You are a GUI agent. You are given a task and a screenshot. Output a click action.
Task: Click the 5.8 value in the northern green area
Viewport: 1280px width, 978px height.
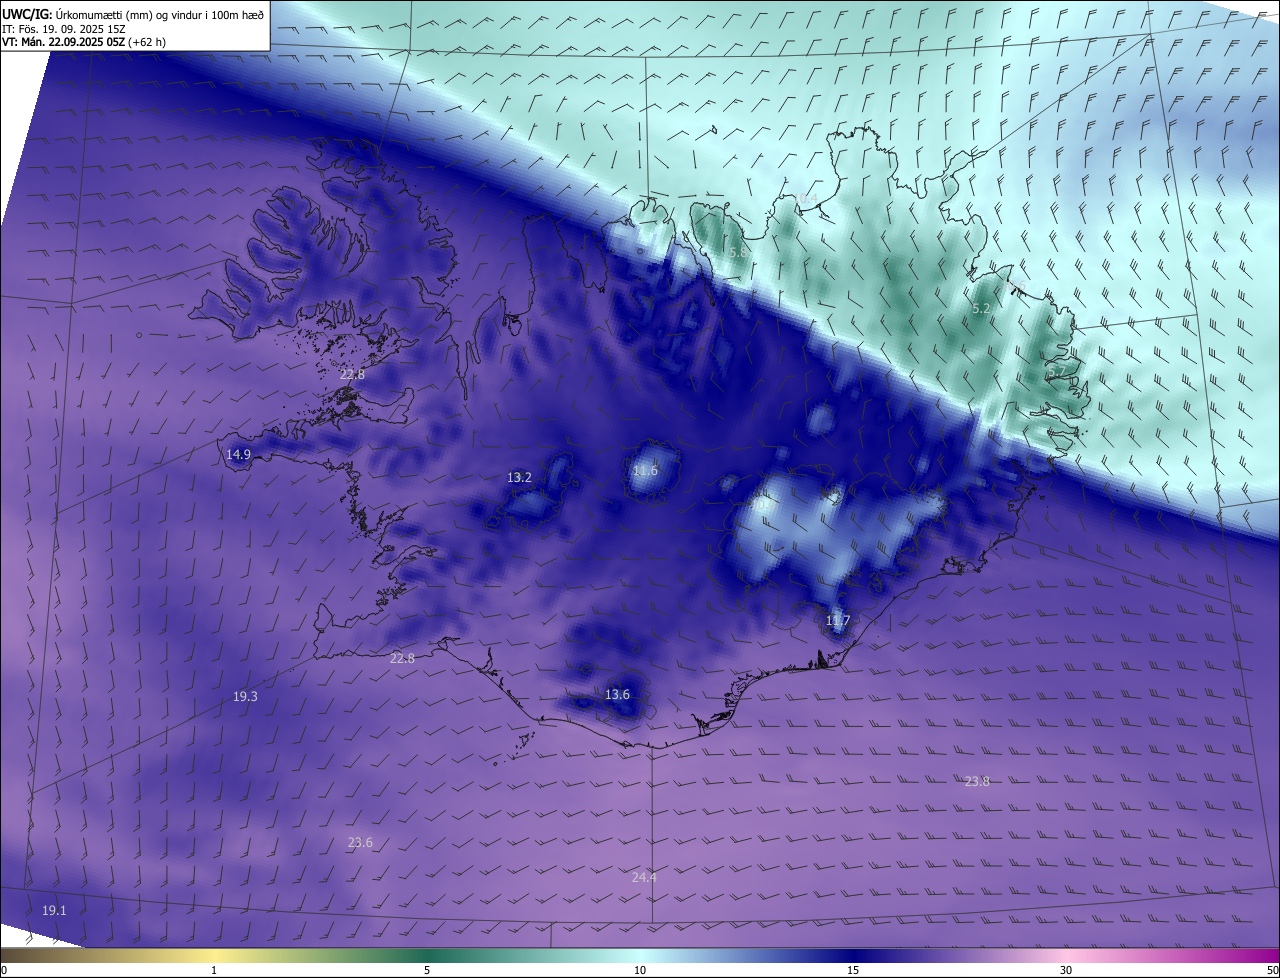[738, 253]
